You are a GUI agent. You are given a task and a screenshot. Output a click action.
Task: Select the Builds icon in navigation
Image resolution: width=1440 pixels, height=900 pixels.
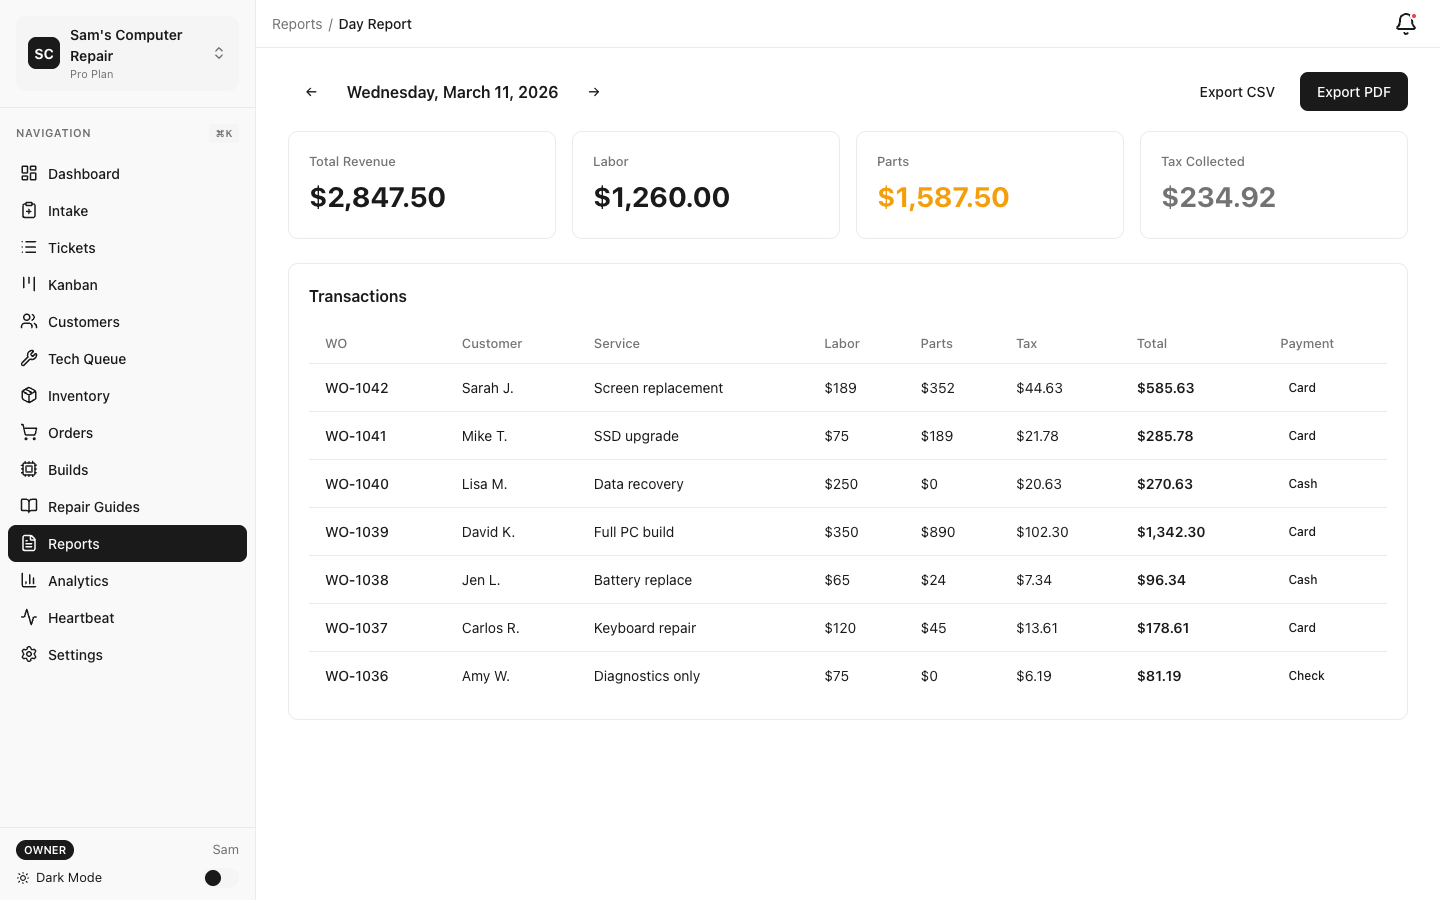[x=27, y=469]
